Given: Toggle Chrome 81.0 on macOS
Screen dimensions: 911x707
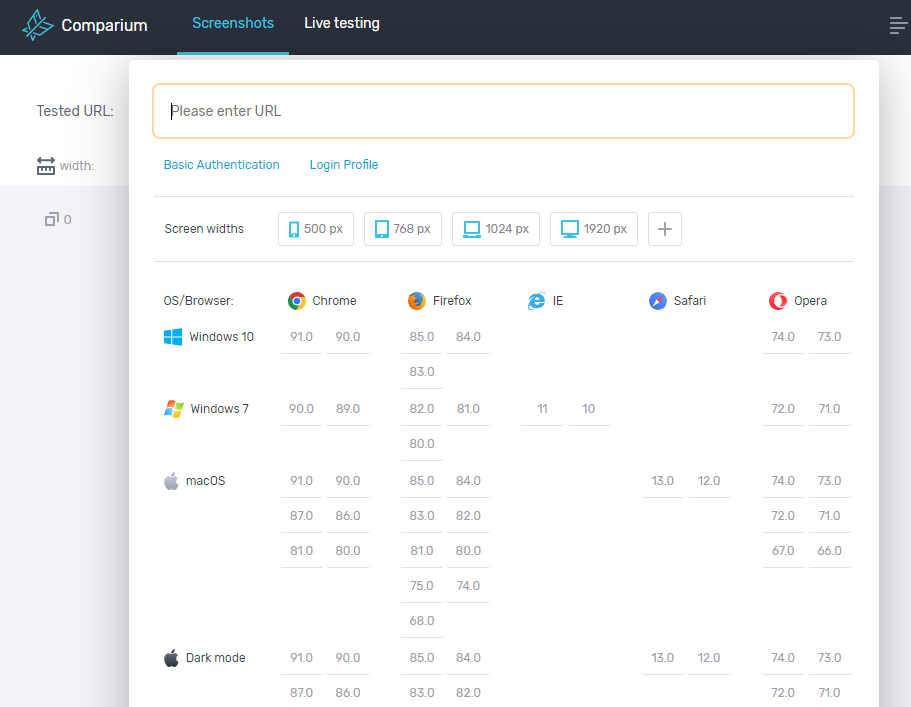Looking at the screenshot, I should click(x=302, y=551).
